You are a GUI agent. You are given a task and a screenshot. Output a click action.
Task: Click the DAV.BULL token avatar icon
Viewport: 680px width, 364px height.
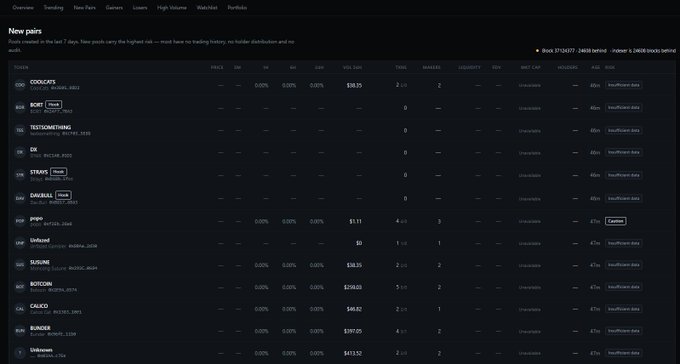point(20,198)
